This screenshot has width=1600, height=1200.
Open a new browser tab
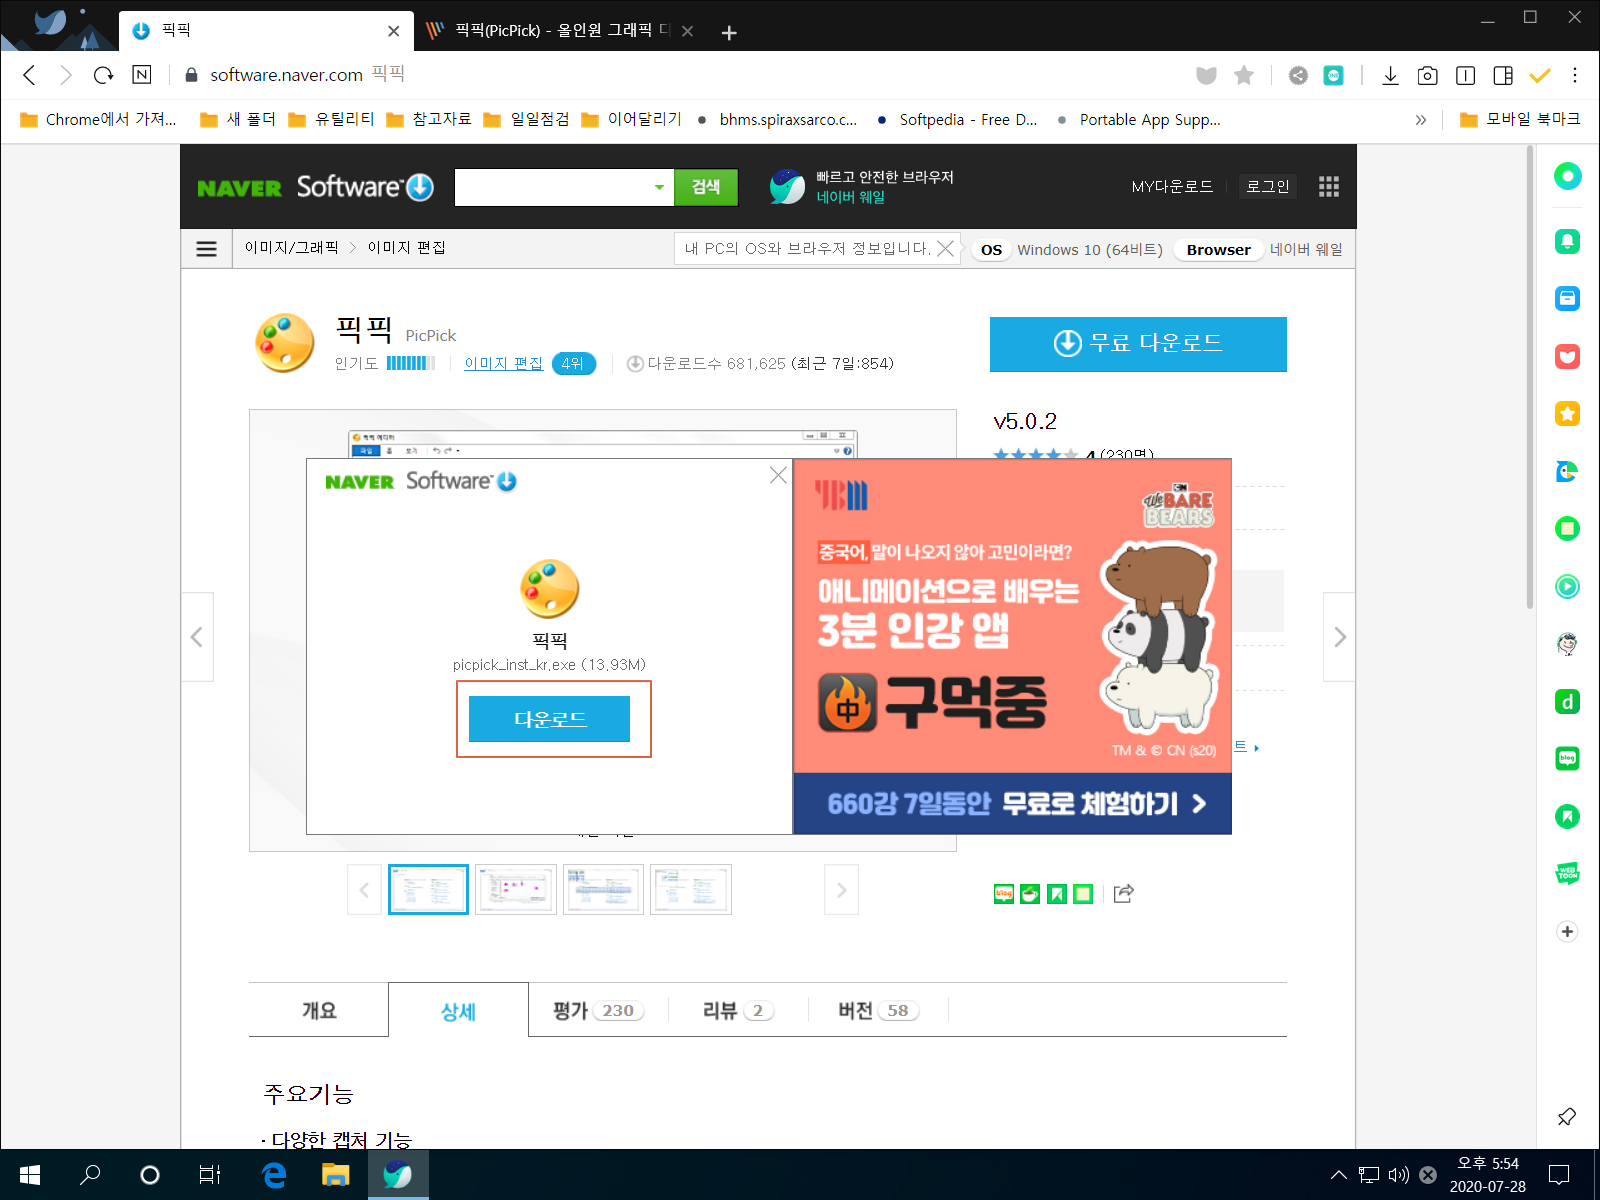pyautogui.click(x=729, y=33)
